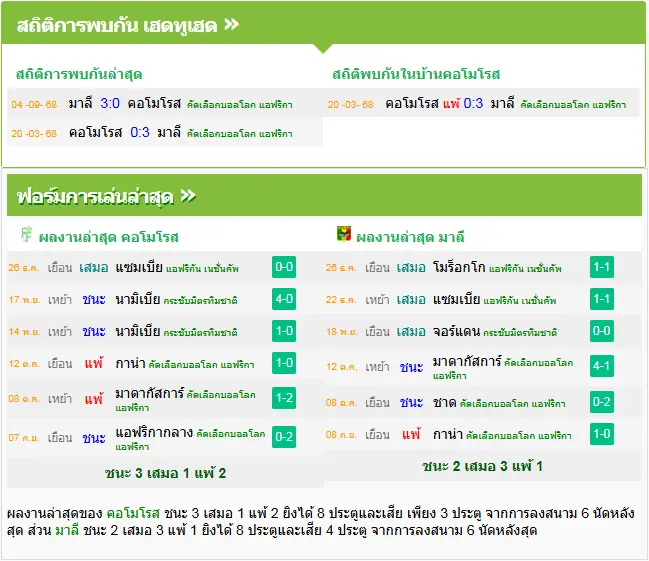This screenshot has width=649, height=561.
Task: Click the 1-0 score badge for นามิเบีย 14 พ.ย.
Action: click(x=284, y=331)
